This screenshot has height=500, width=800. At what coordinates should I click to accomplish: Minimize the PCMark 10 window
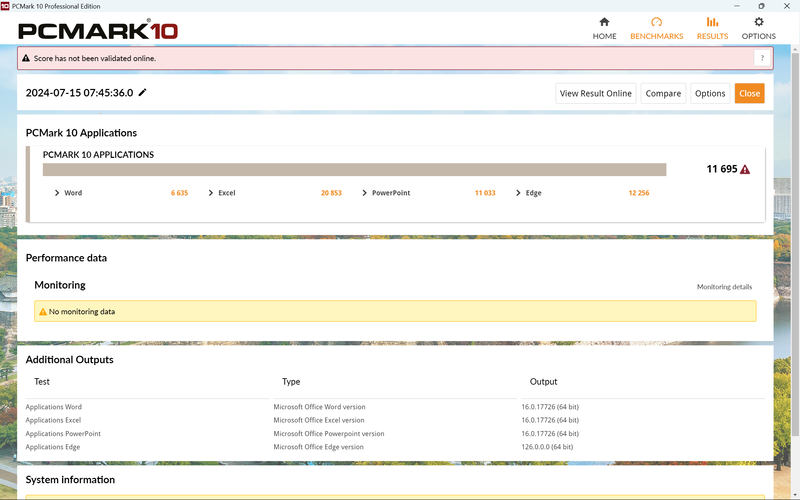tap(737, 6)
